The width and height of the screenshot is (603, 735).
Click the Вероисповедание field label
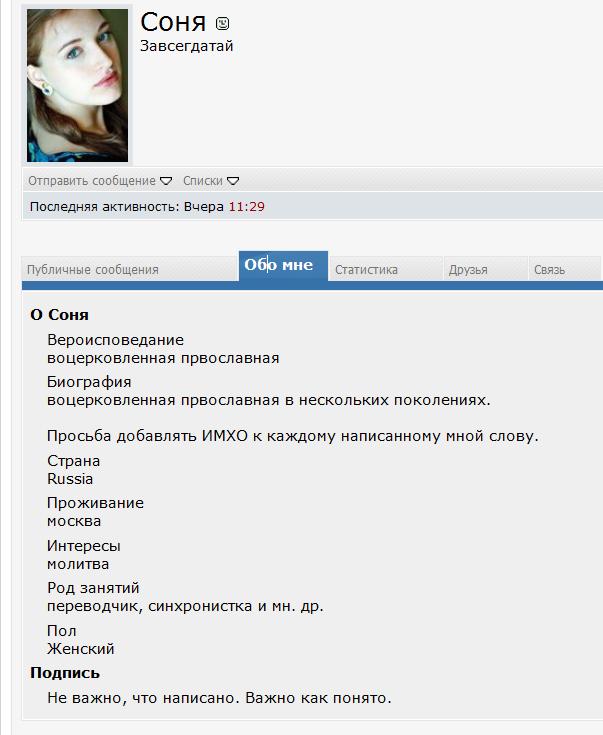point(115,340)
